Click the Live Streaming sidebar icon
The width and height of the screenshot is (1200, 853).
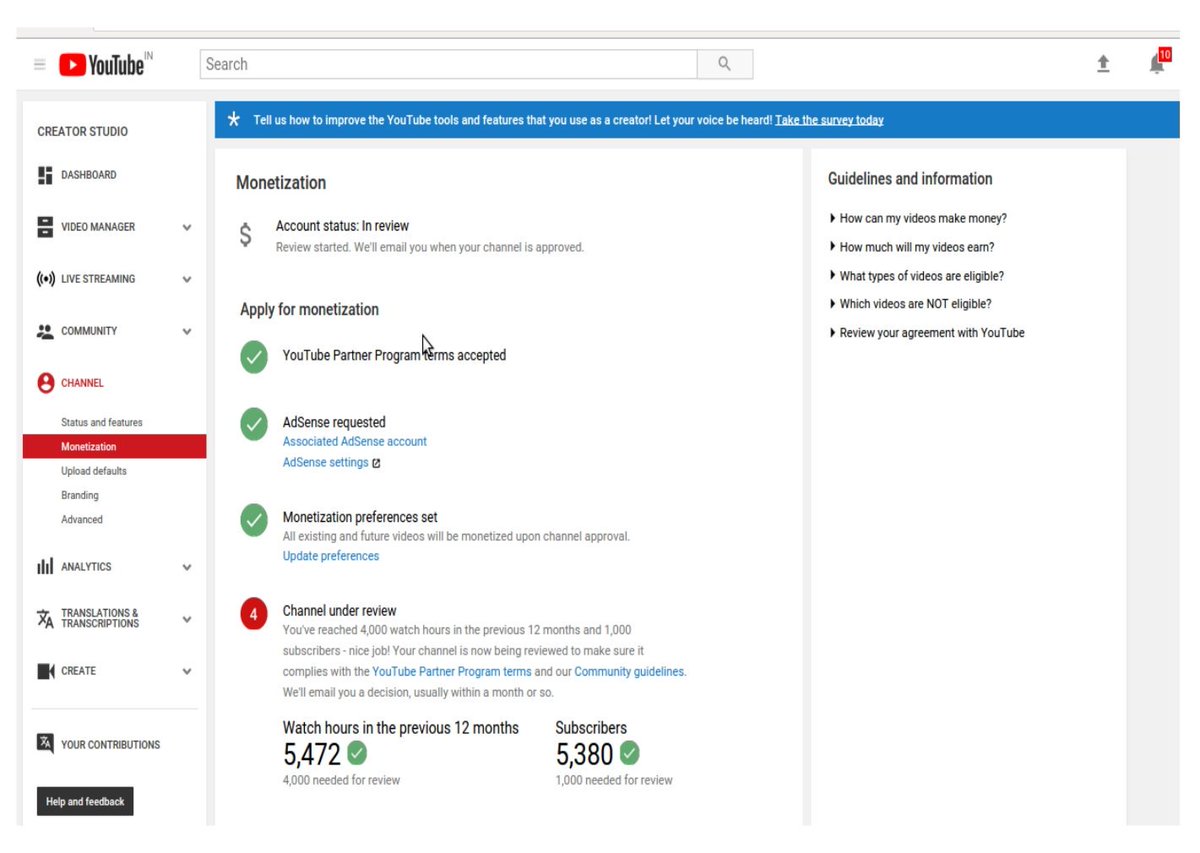click(45, 279)
